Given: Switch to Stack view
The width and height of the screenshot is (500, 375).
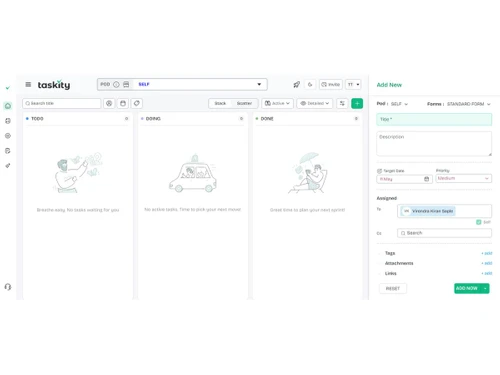Looking at the screenshot, I should pyautogui.click(x=220, y=103).
